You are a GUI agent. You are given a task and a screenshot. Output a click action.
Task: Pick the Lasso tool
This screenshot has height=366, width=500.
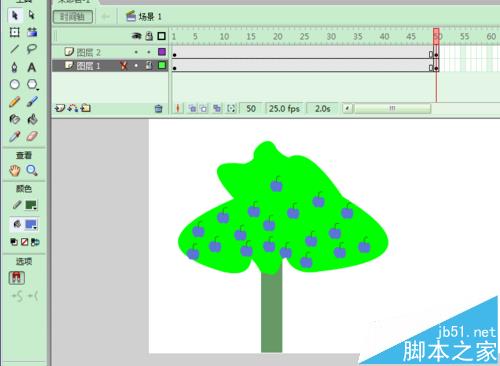[x=32, y=49]
